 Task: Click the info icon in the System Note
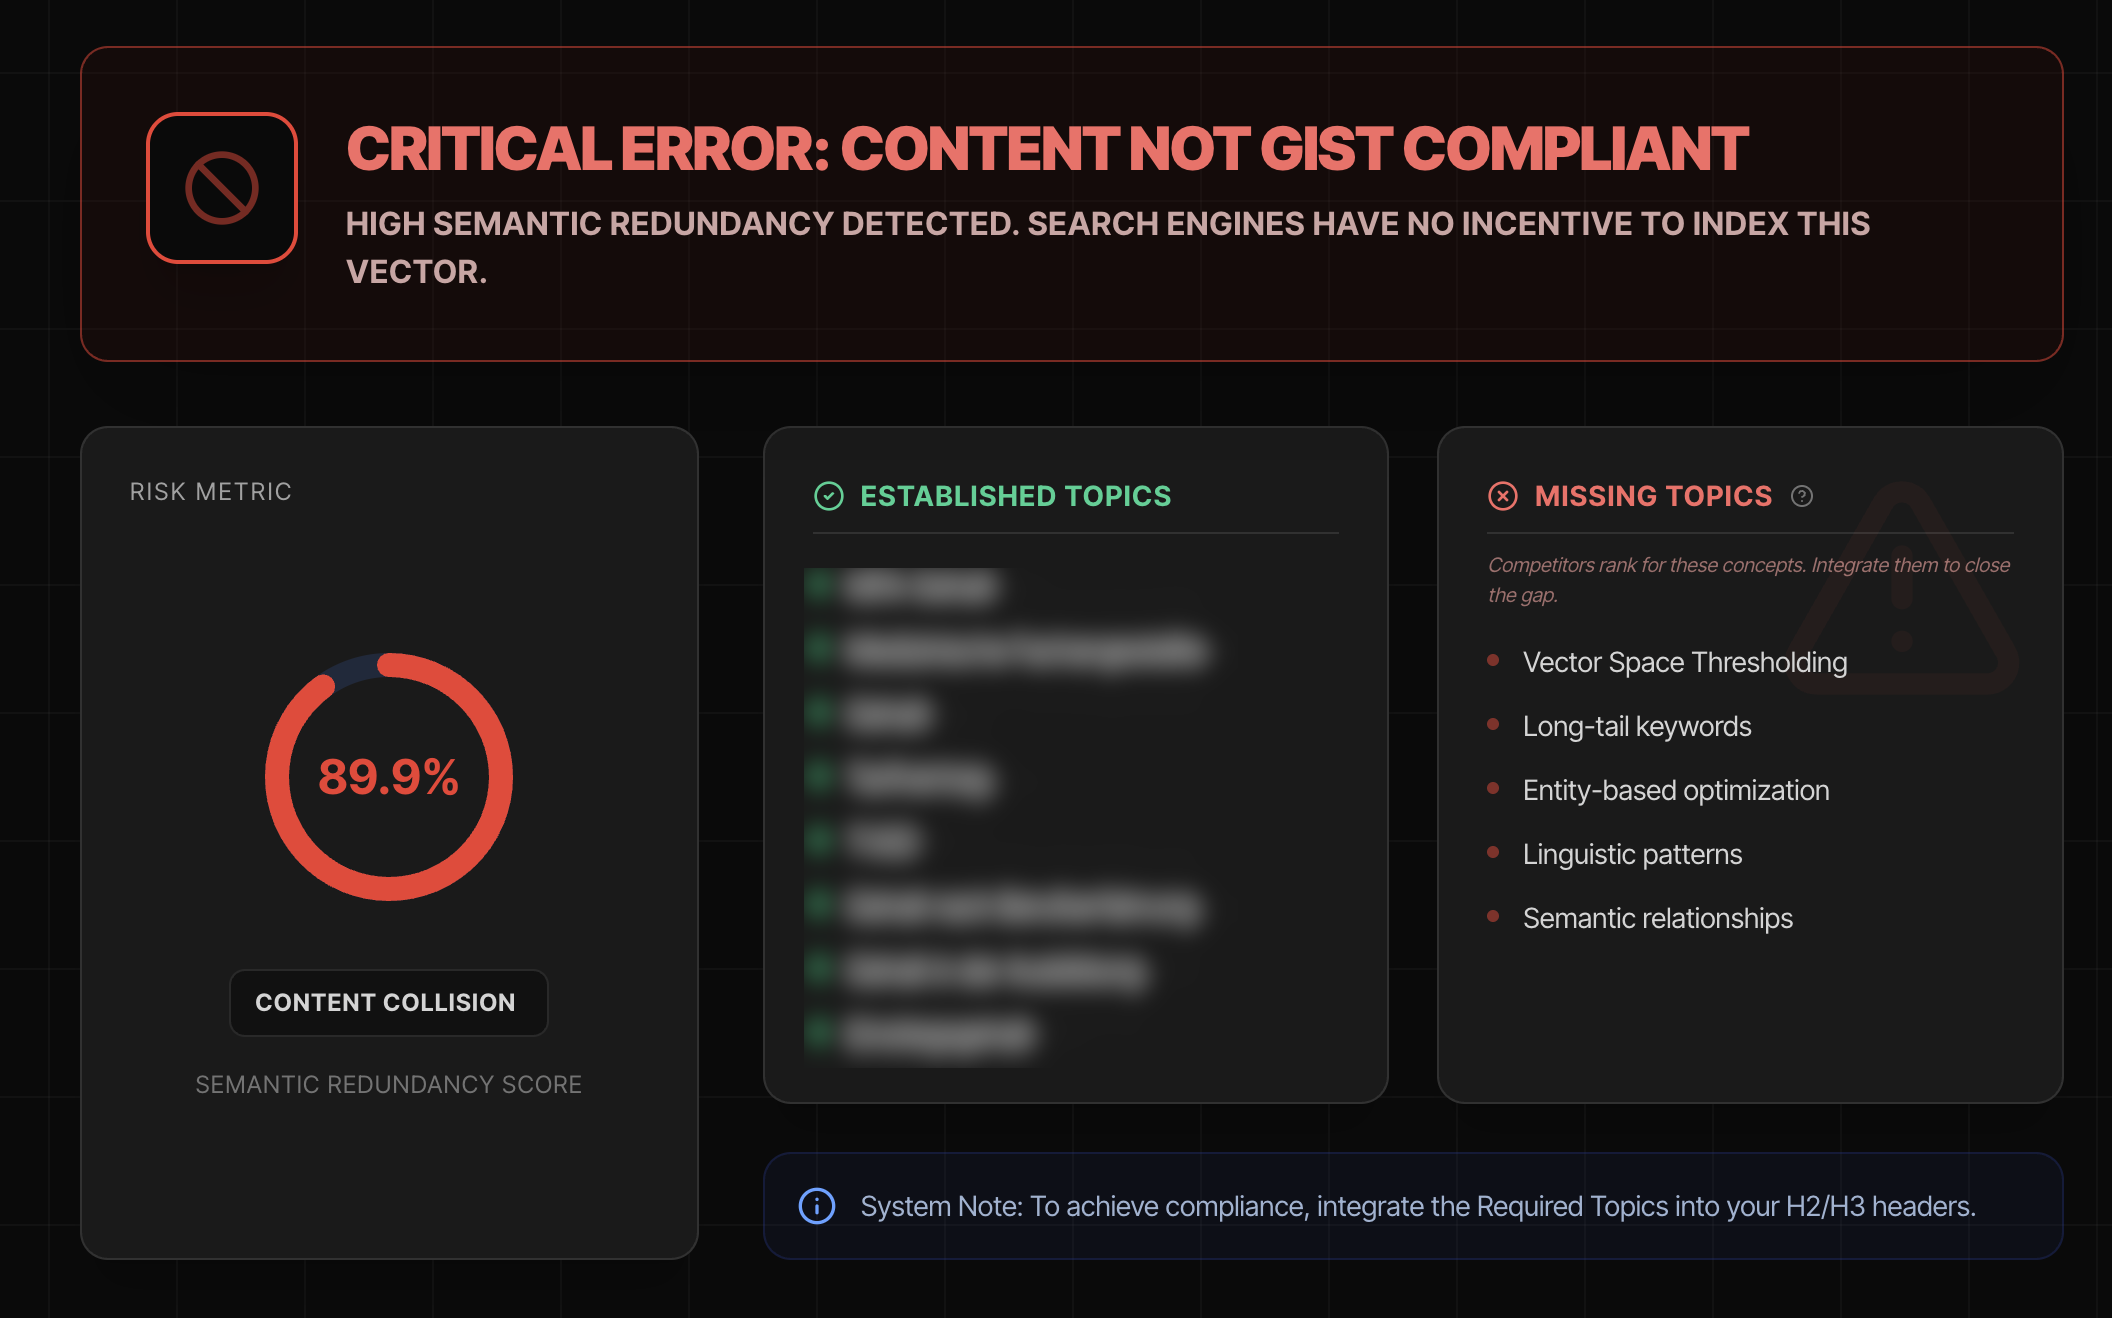[x=817, y=1206]
